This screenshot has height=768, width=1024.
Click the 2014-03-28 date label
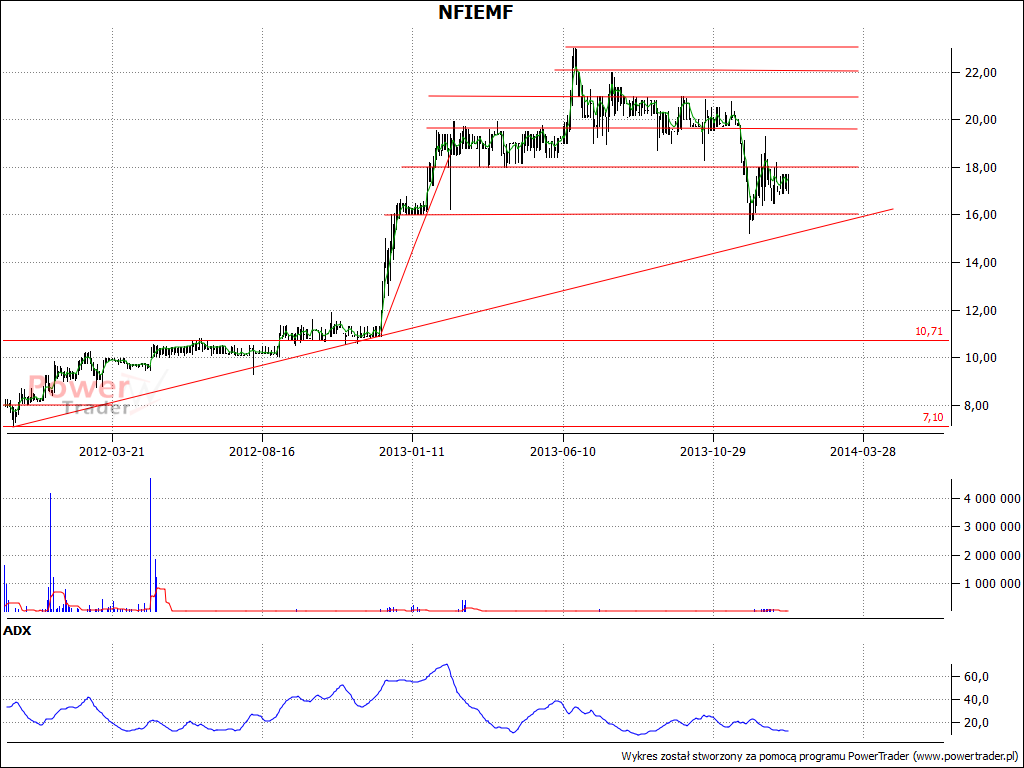863,451
